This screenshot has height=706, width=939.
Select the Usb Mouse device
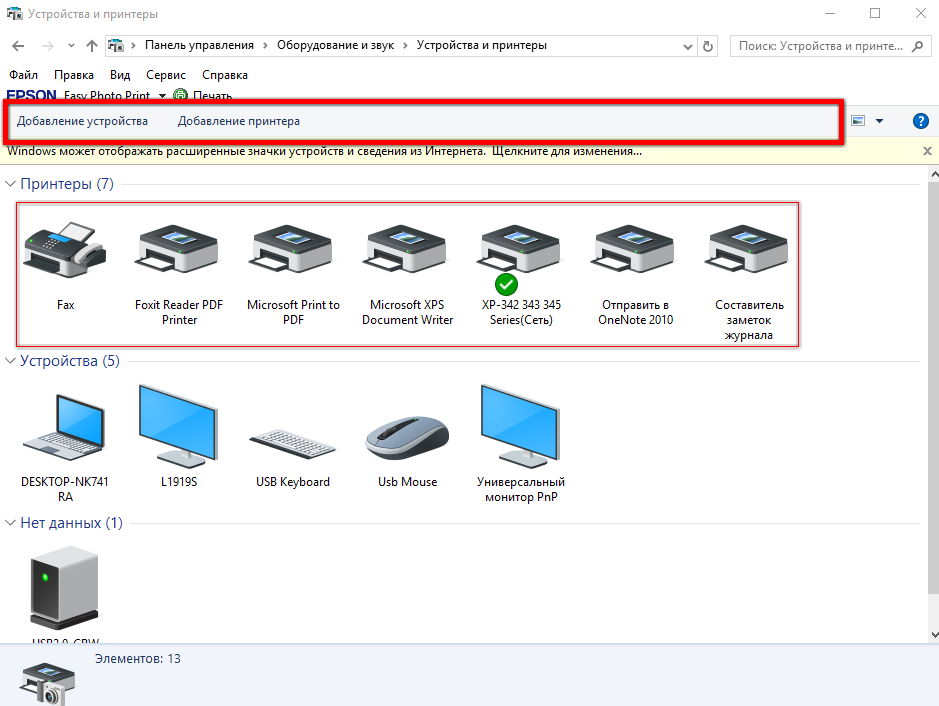(407, 438)
